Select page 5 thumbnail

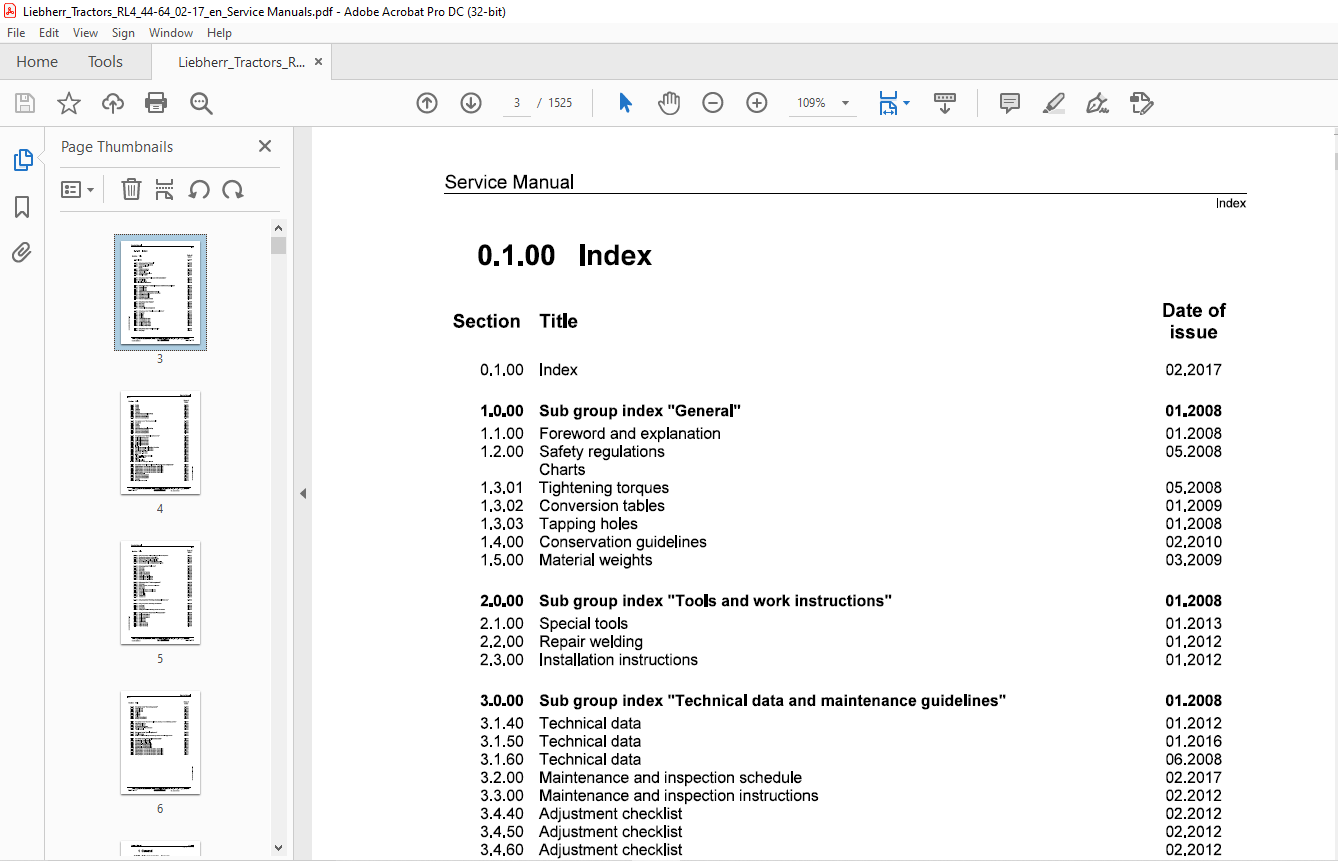(x=160, y=592)
